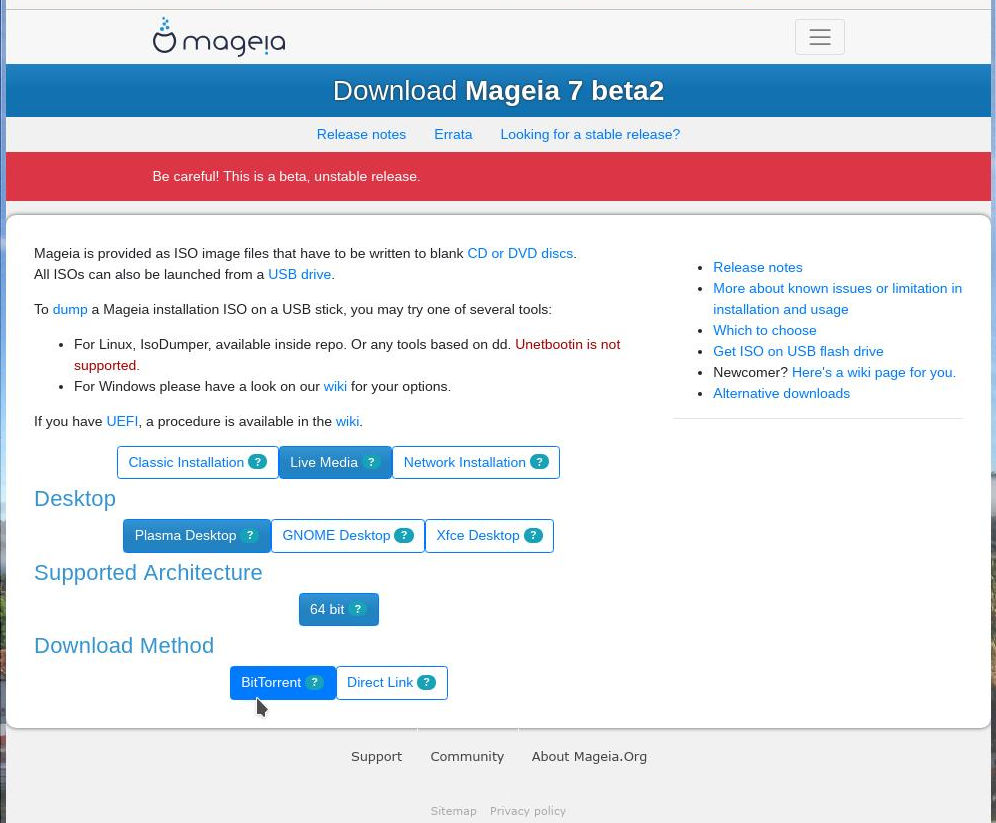
Task: Open the BitTorrent help icon
Action: [x=314, y=682]
